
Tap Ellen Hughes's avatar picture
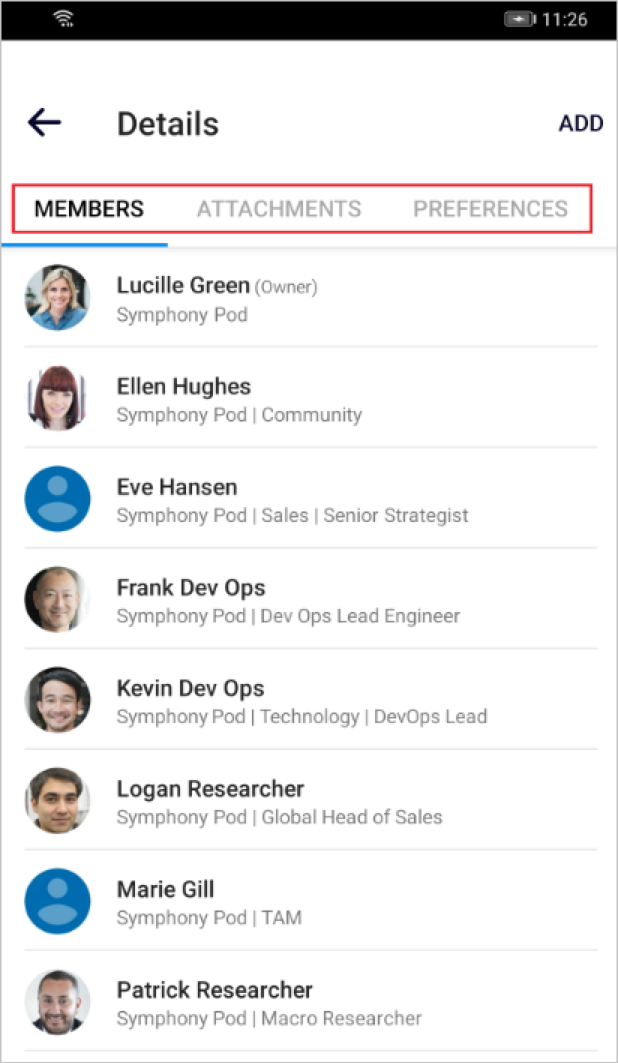pos(58,398)
